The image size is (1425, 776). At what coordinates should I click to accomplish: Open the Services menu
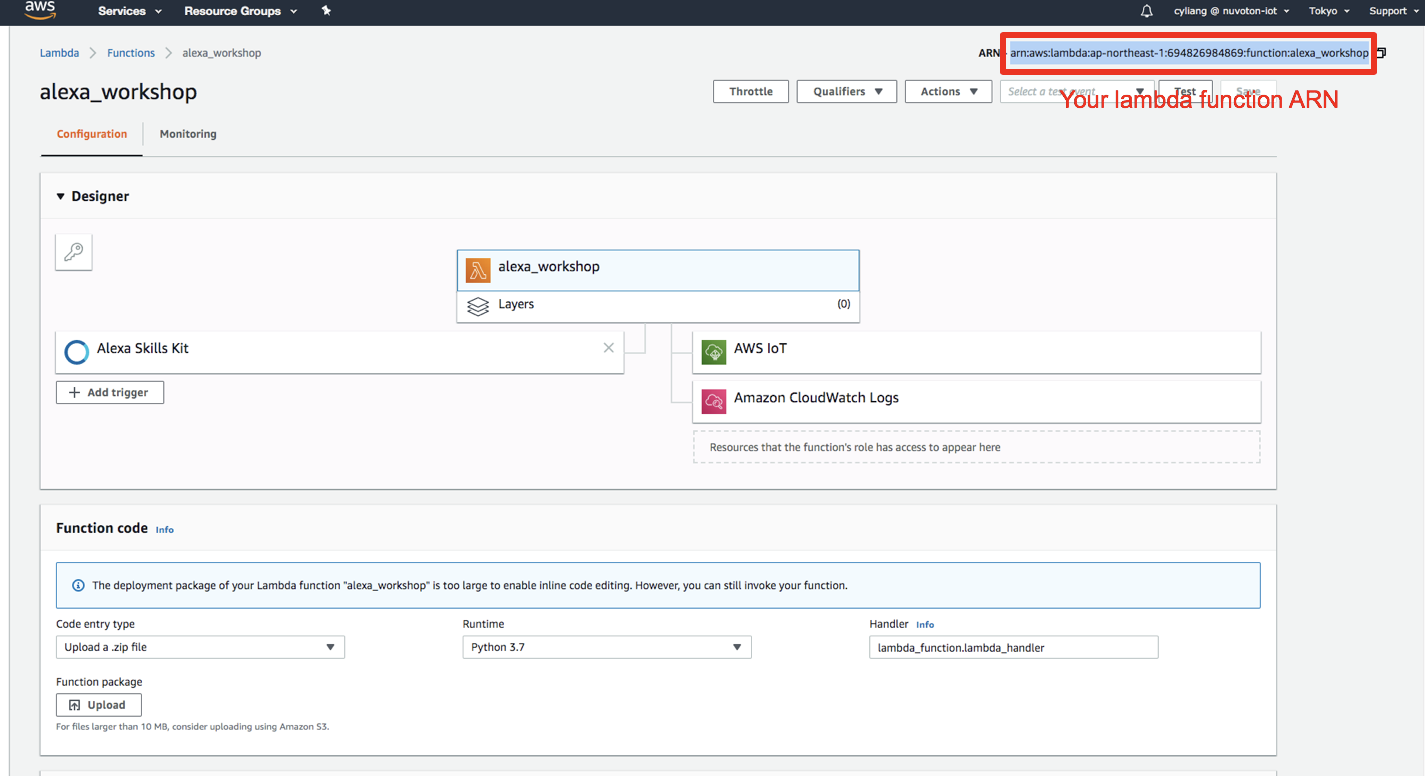coord(130,11)
